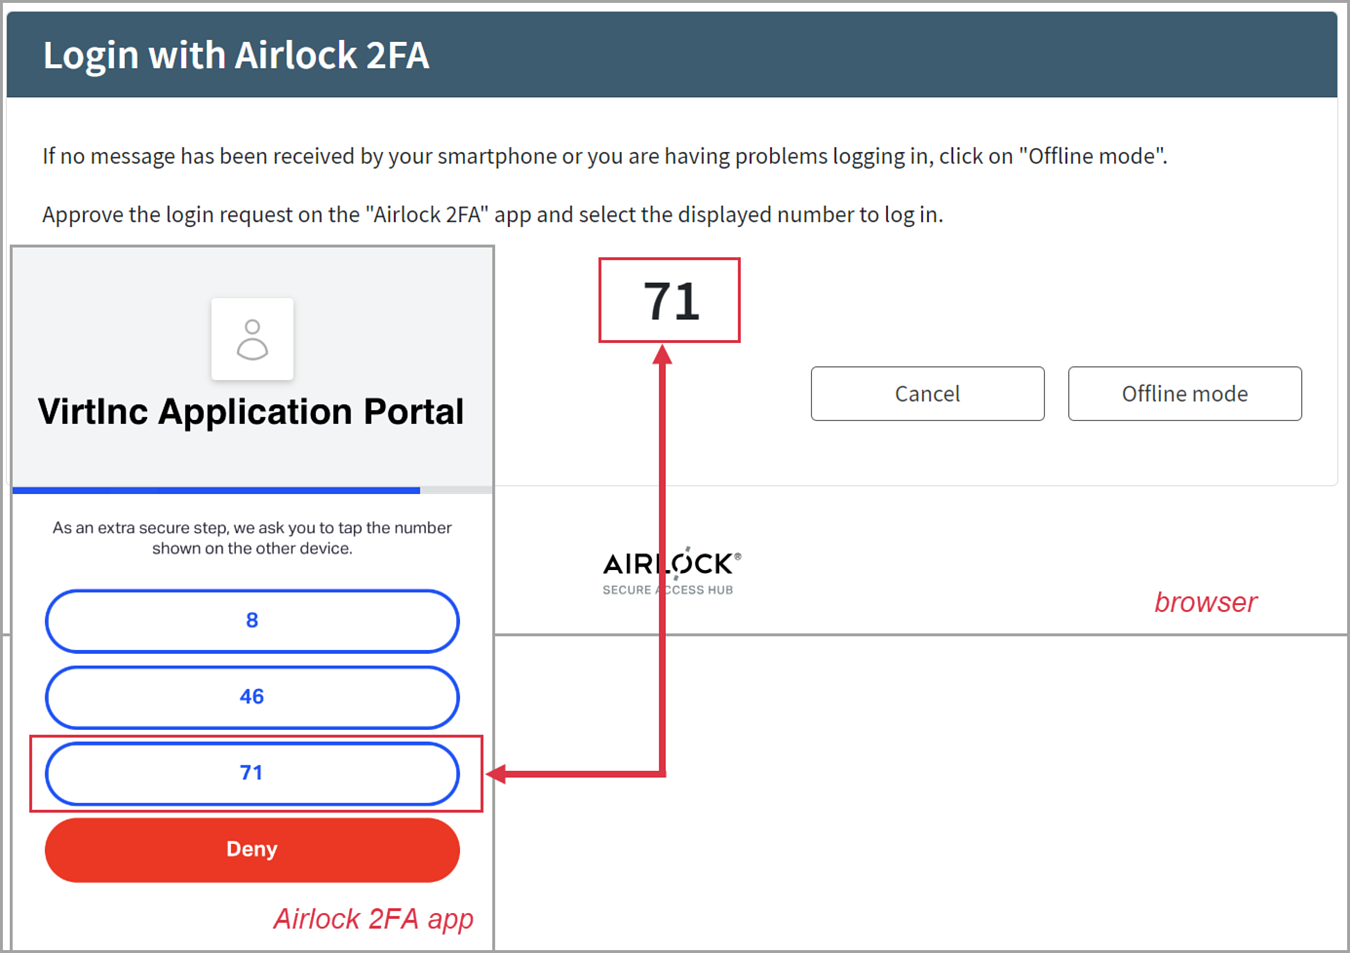Click the VirtInc Application Portal title

tap(251, 412)
